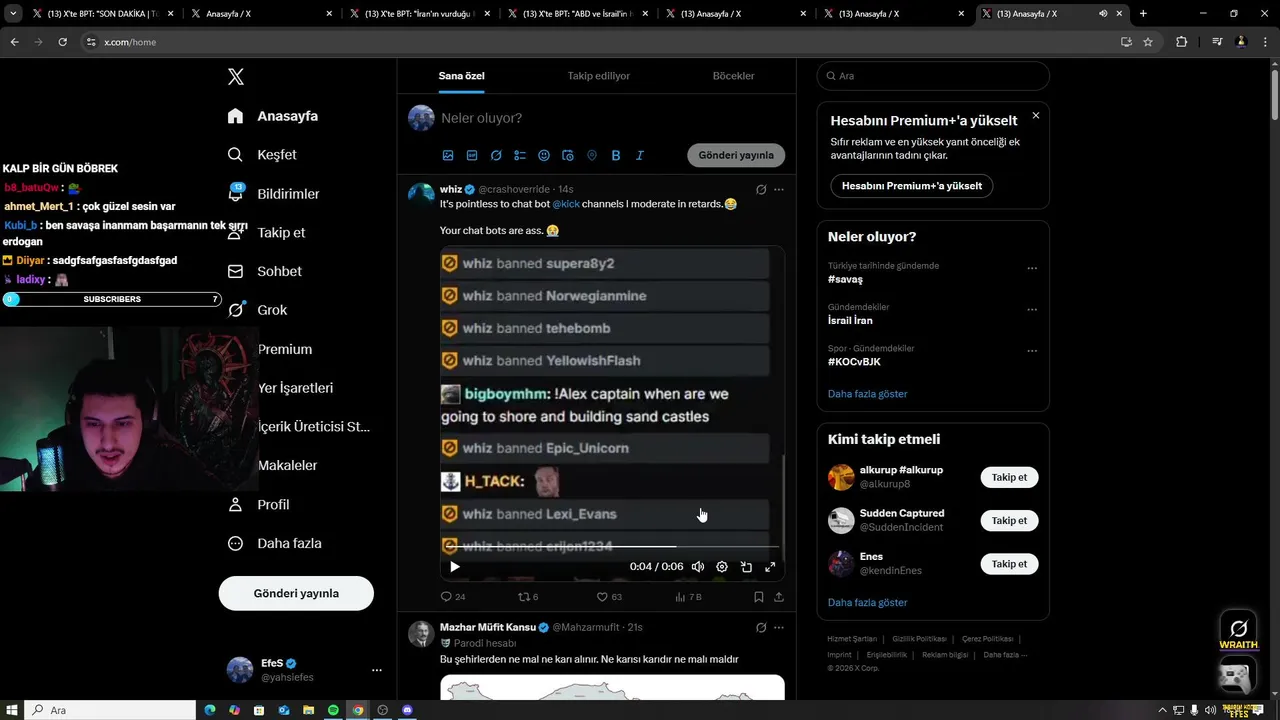Share whiz's post
1280x720 pixels.
click(779, 597)
